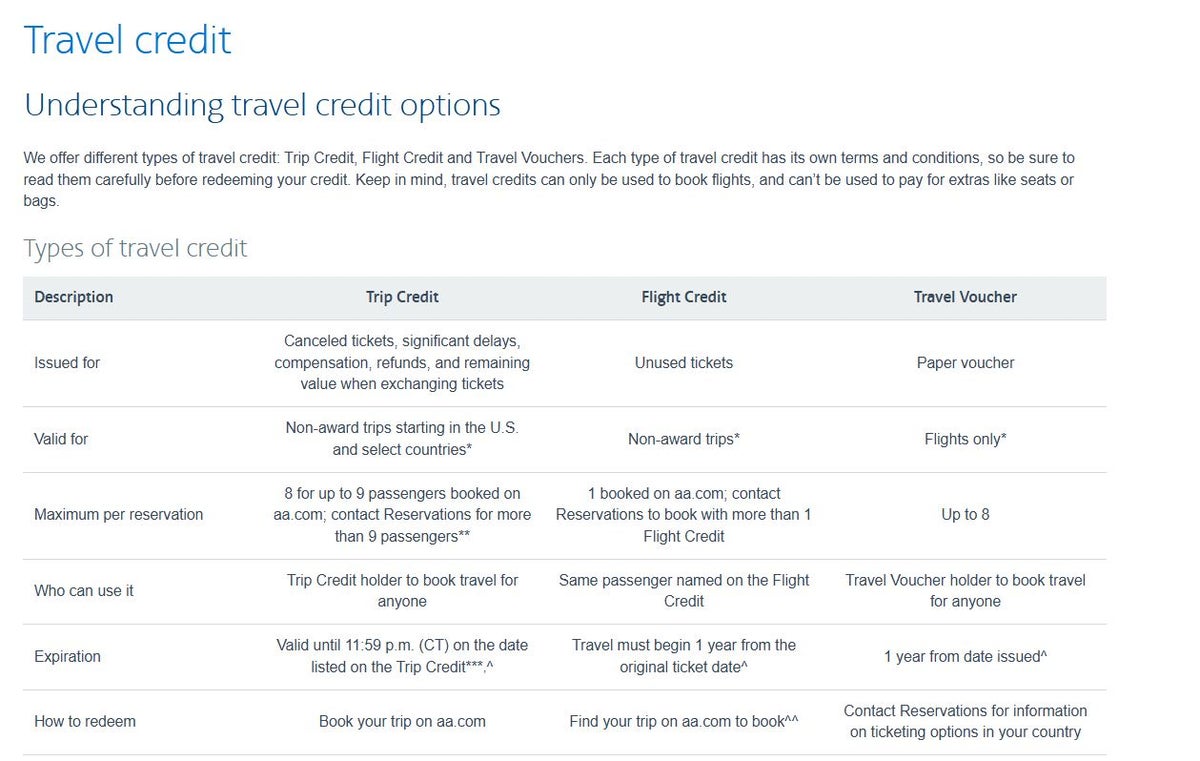
Task: Click the "Flights only*" cell
Action: coord(965,439)
